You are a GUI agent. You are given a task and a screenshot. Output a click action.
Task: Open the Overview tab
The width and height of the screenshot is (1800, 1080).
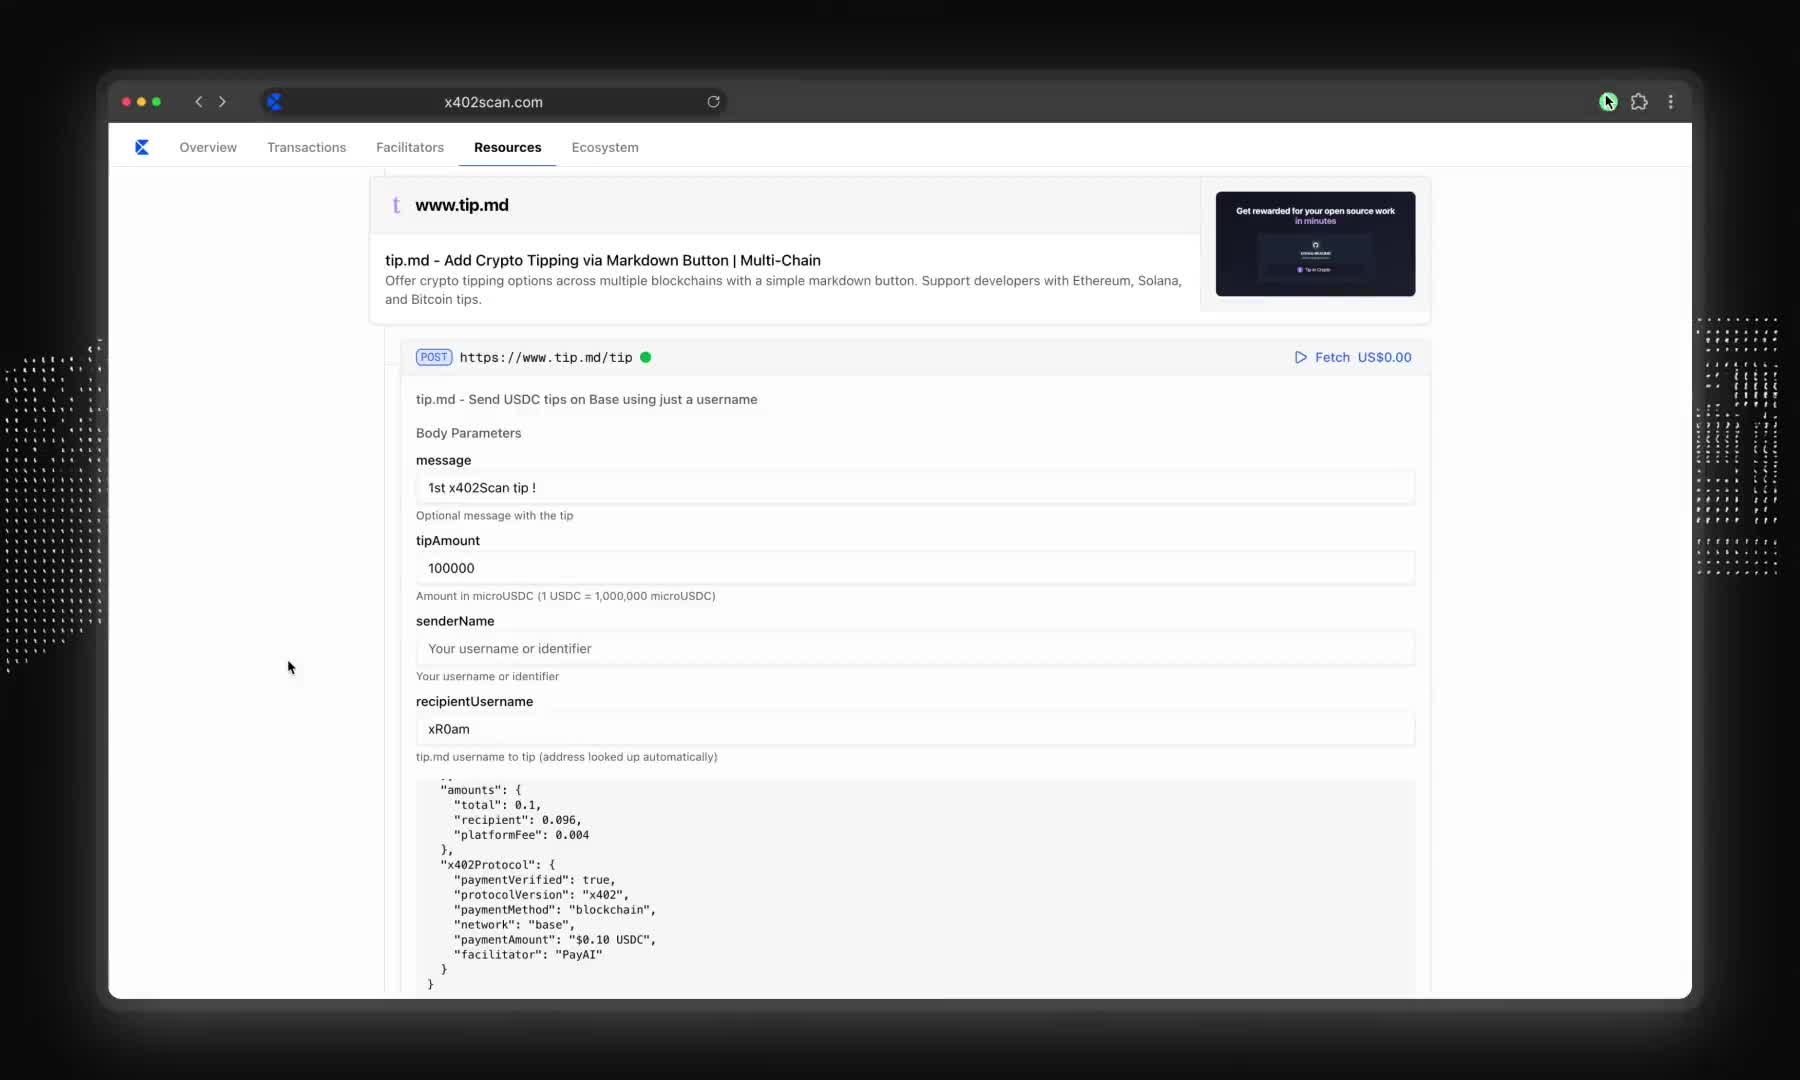[208, 147]
